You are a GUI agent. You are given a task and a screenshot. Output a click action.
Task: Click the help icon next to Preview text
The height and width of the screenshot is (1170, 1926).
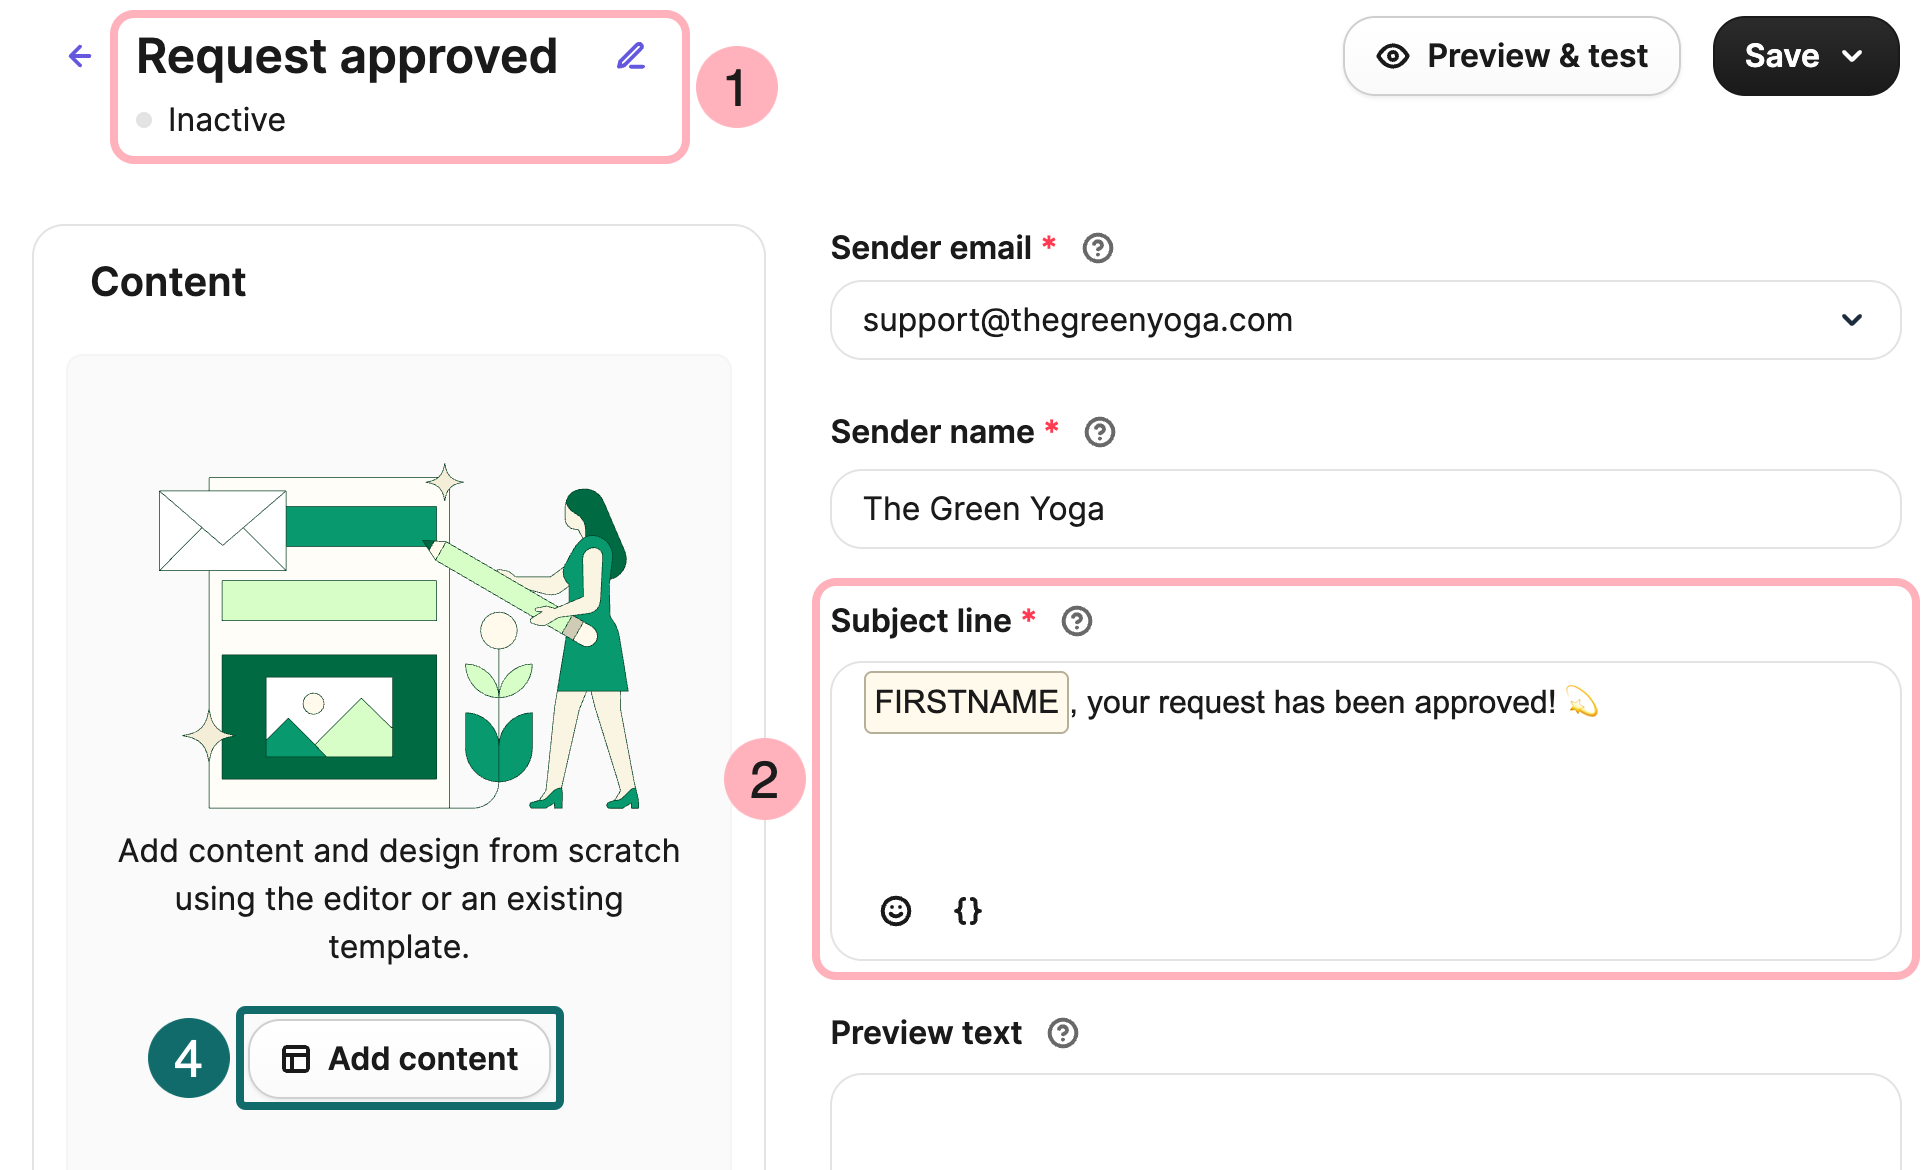pos(1062,1033)
